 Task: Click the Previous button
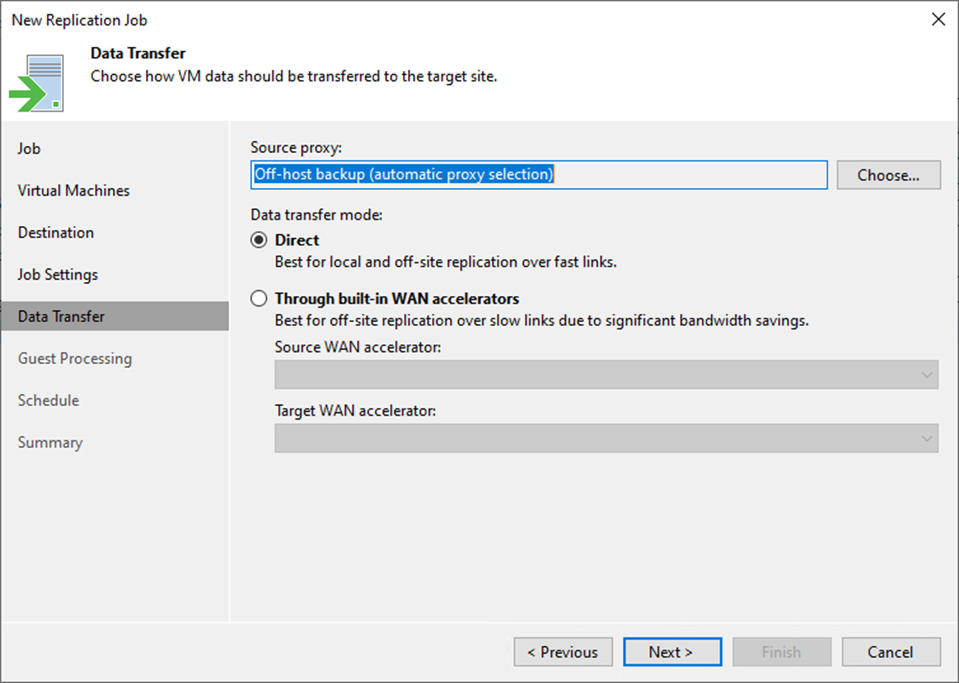(563, 652)
